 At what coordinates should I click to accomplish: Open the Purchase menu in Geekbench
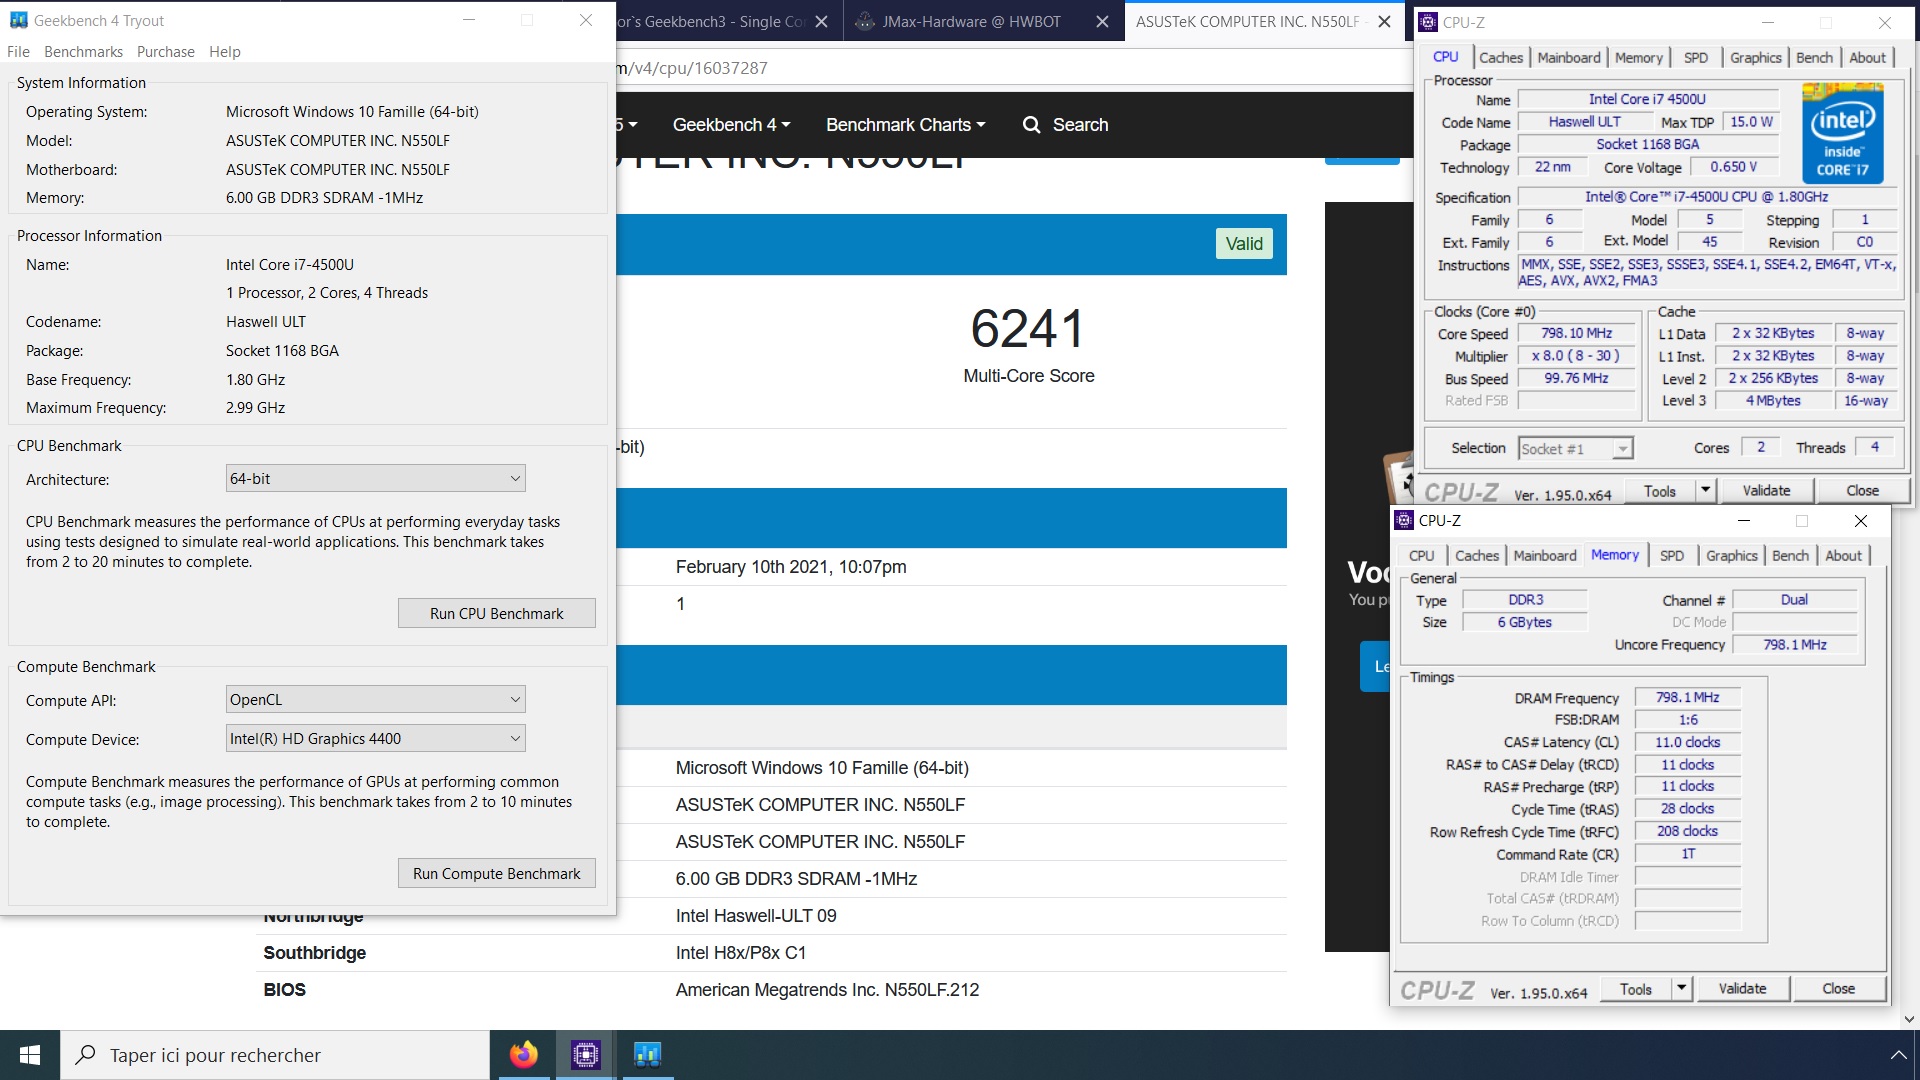click(166, 52)
